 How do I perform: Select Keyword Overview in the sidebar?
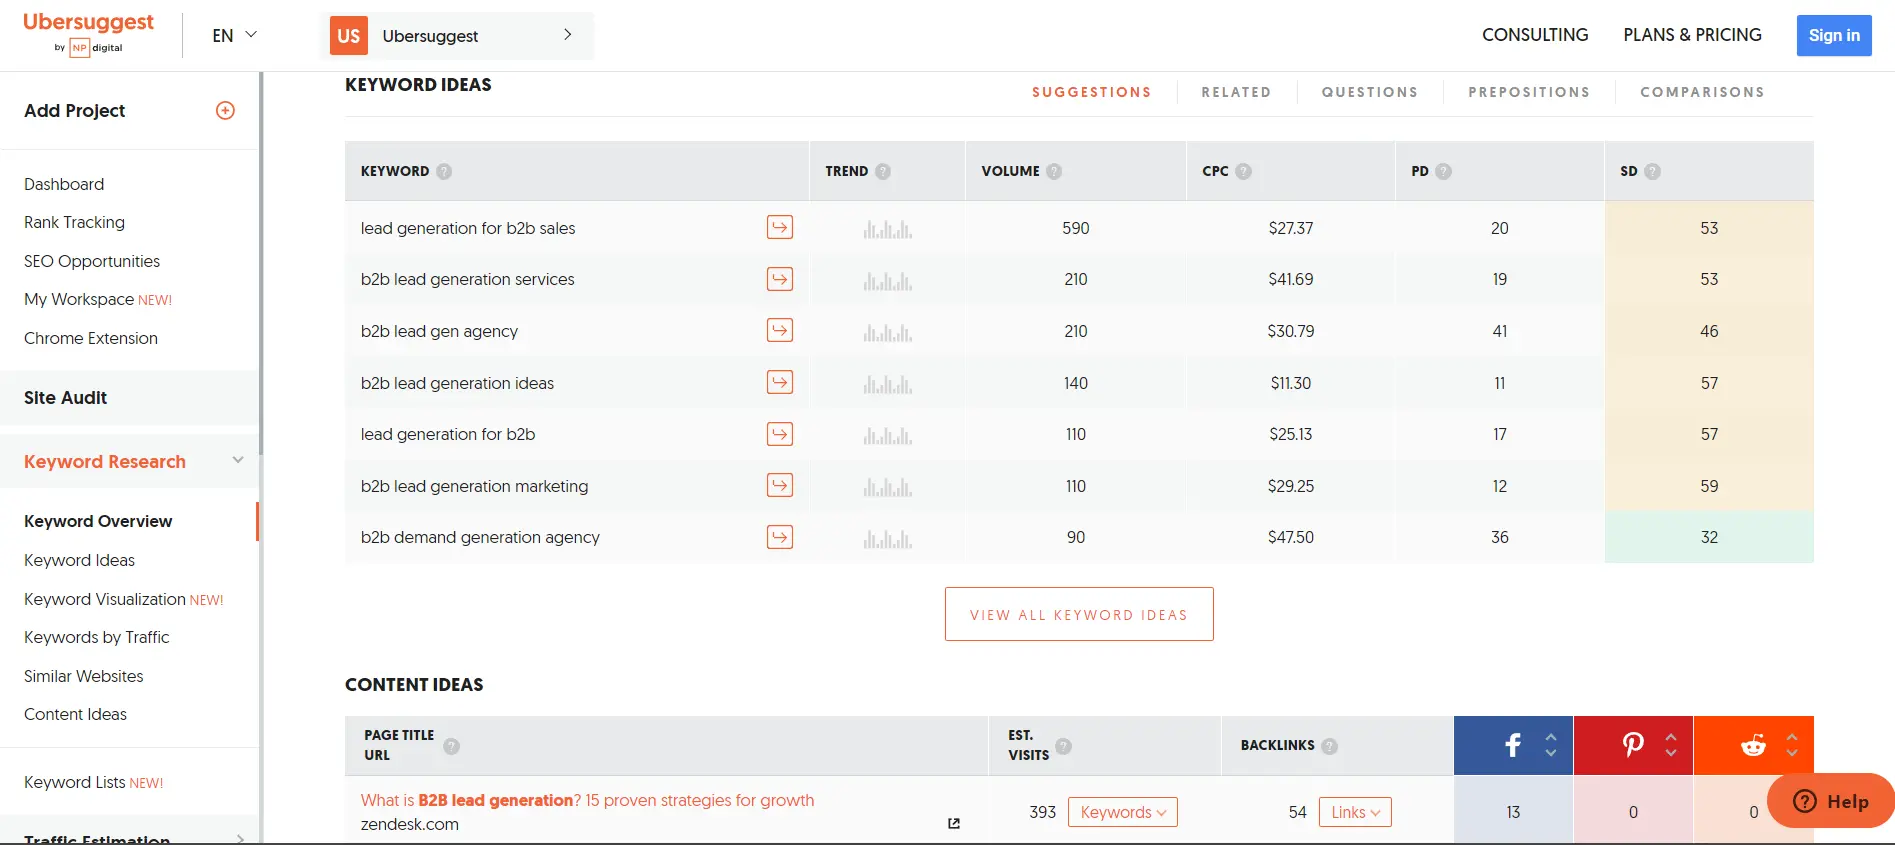pos(98,521)
